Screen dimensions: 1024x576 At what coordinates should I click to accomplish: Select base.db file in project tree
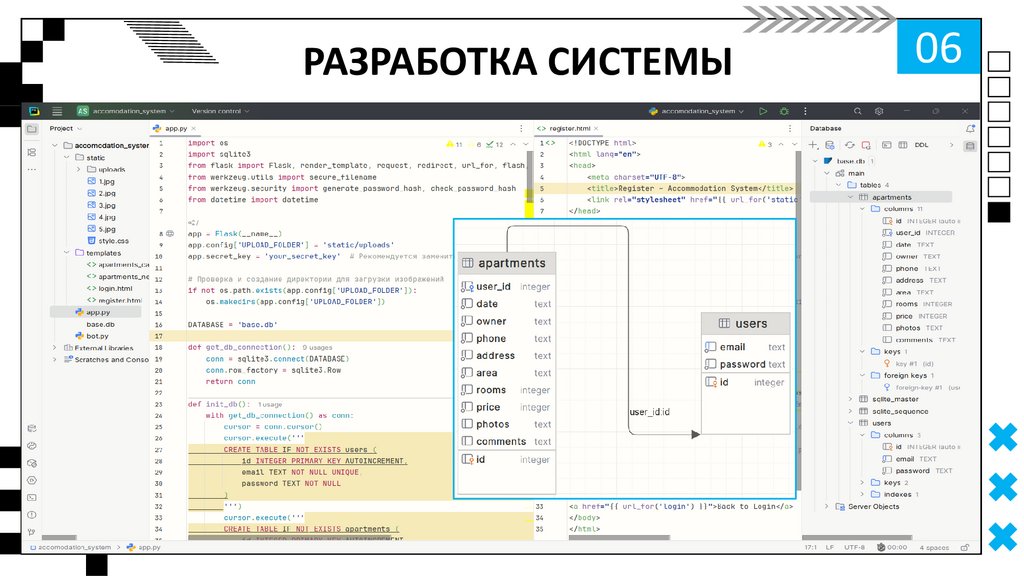(100, 324)
